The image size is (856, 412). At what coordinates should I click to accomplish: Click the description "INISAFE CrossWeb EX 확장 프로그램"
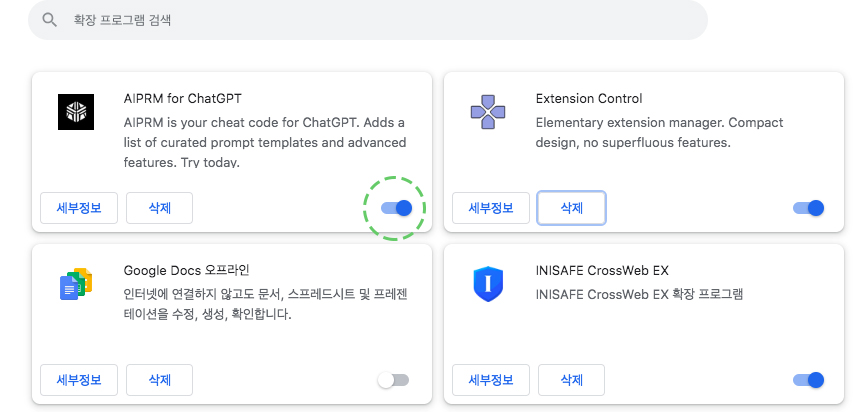click(x=639, y=294)
